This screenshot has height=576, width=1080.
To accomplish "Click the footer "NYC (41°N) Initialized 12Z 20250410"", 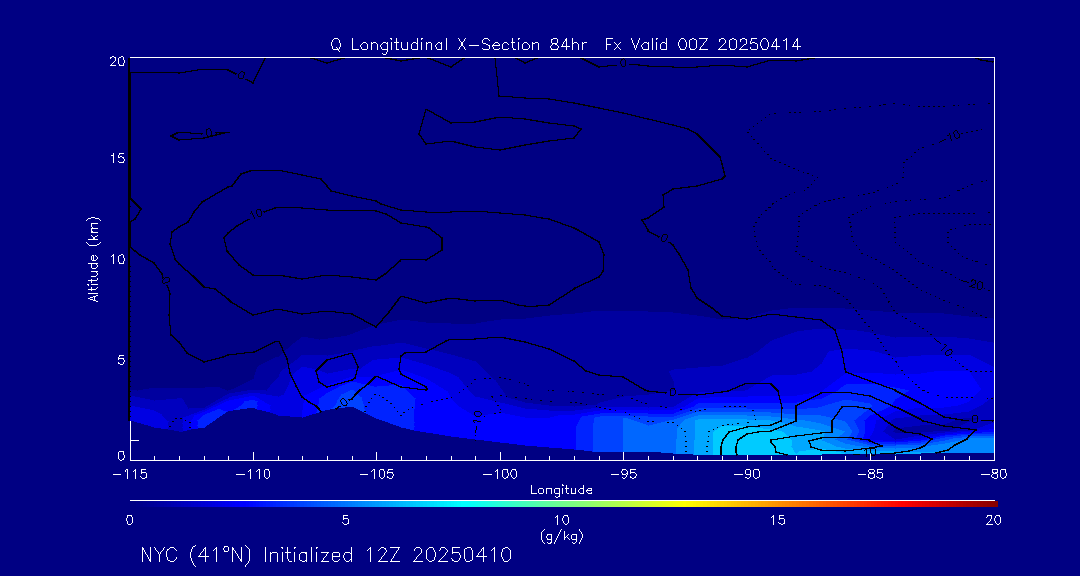I will pos(326,555).
